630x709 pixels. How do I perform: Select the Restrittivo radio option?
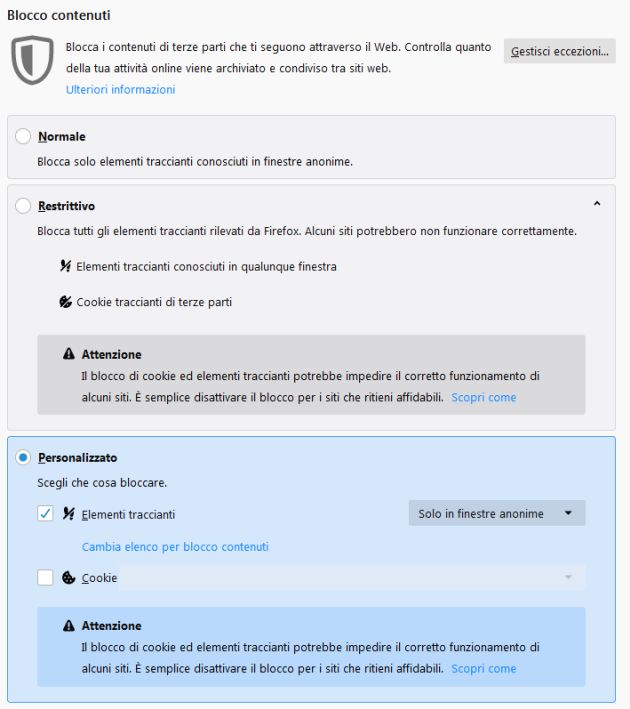point(24,205)
